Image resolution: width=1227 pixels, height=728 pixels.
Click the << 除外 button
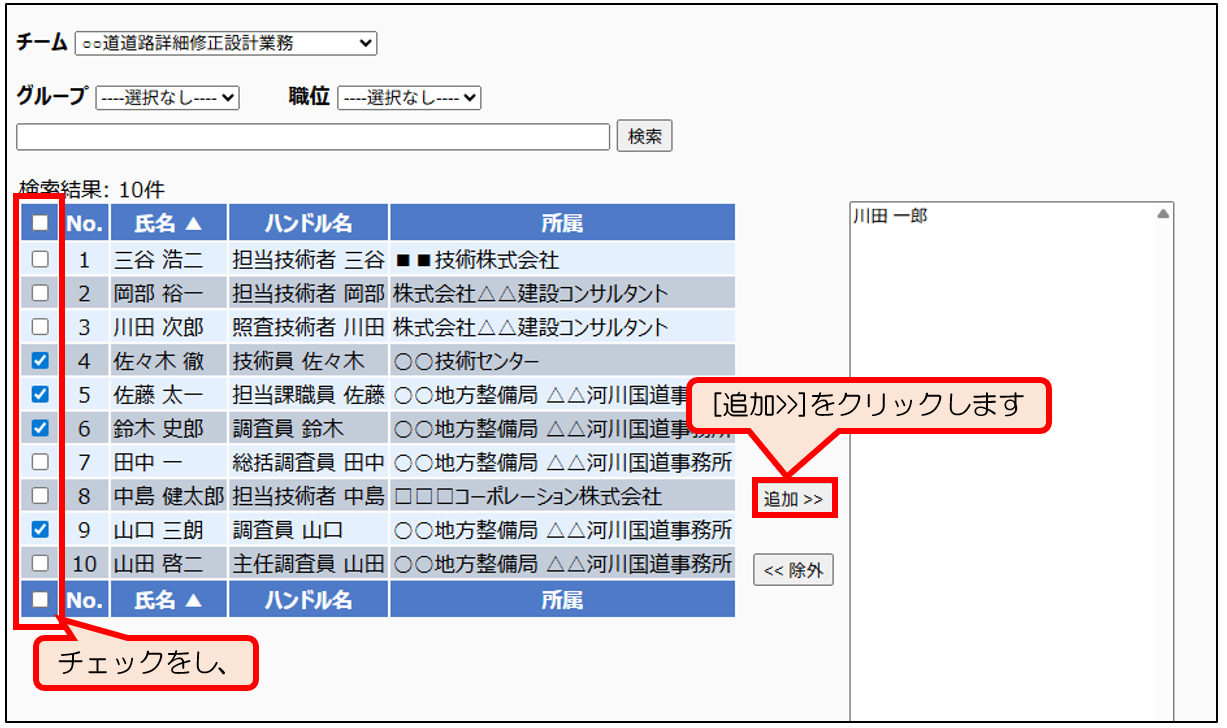coord(793,570)
